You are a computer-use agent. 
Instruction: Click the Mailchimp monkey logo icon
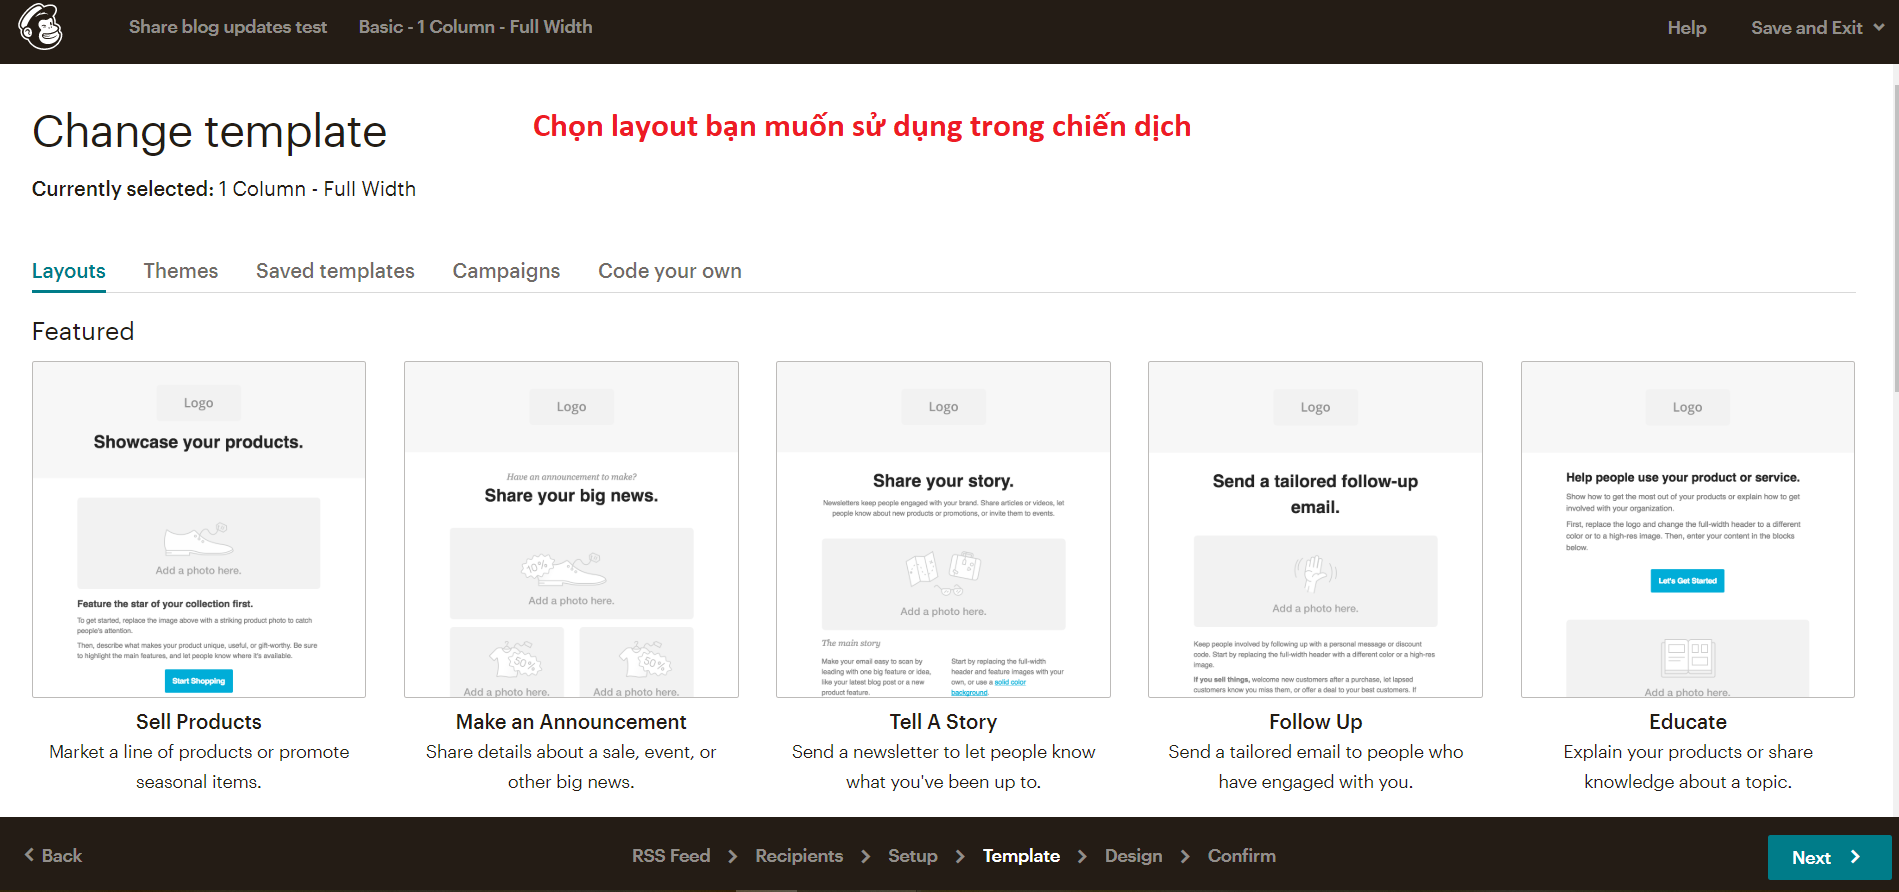(x=40, y=27)
